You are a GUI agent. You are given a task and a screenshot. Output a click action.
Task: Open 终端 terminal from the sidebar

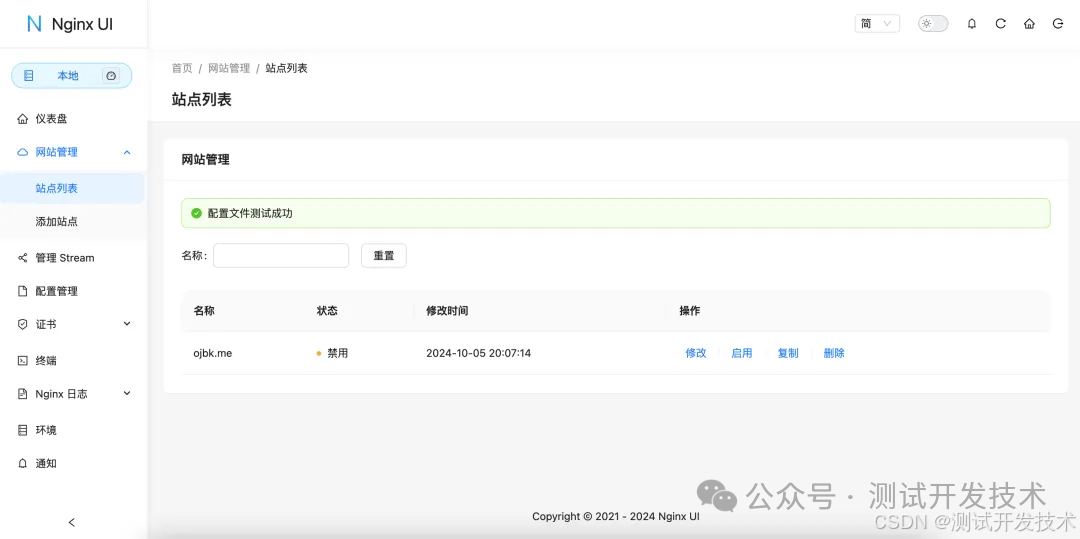(46, 360)
